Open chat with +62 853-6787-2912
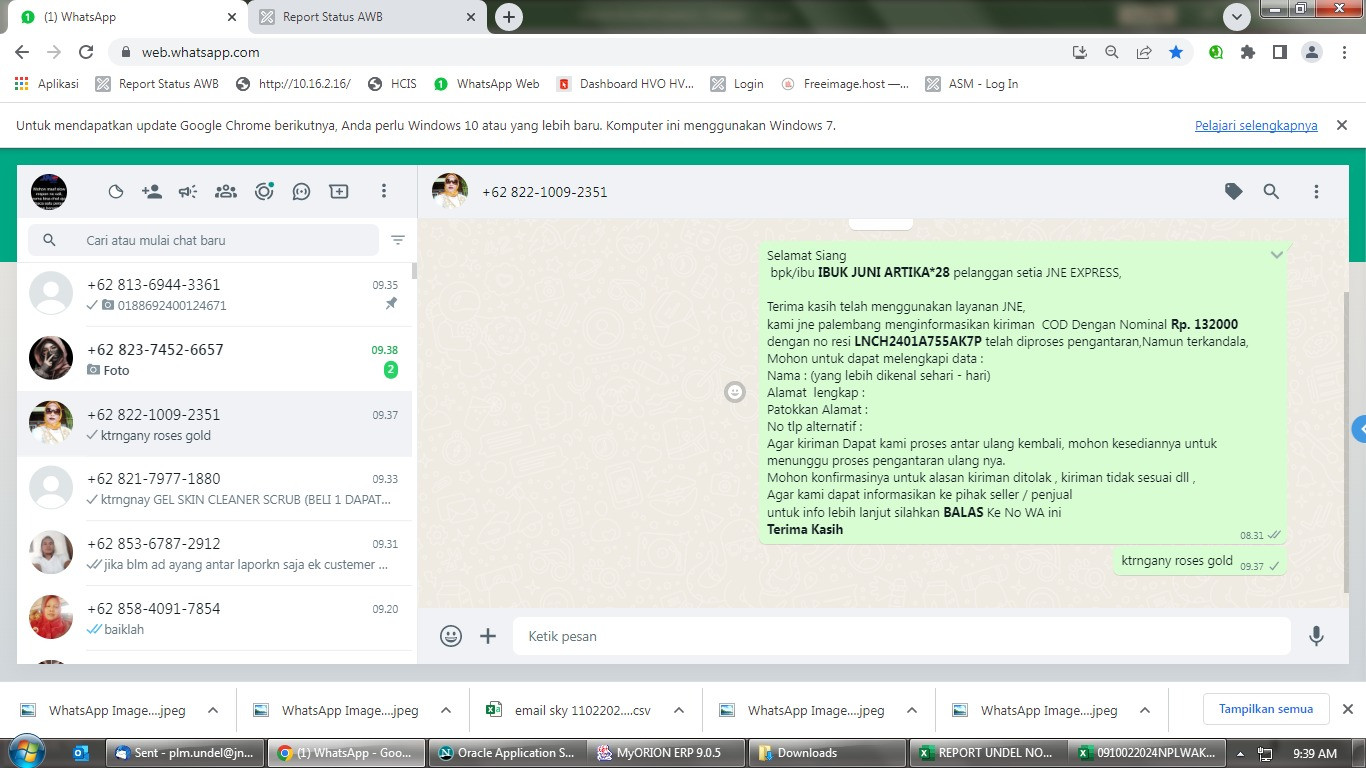The width and height of the screenshot is (1366, 768). (215, 553)
